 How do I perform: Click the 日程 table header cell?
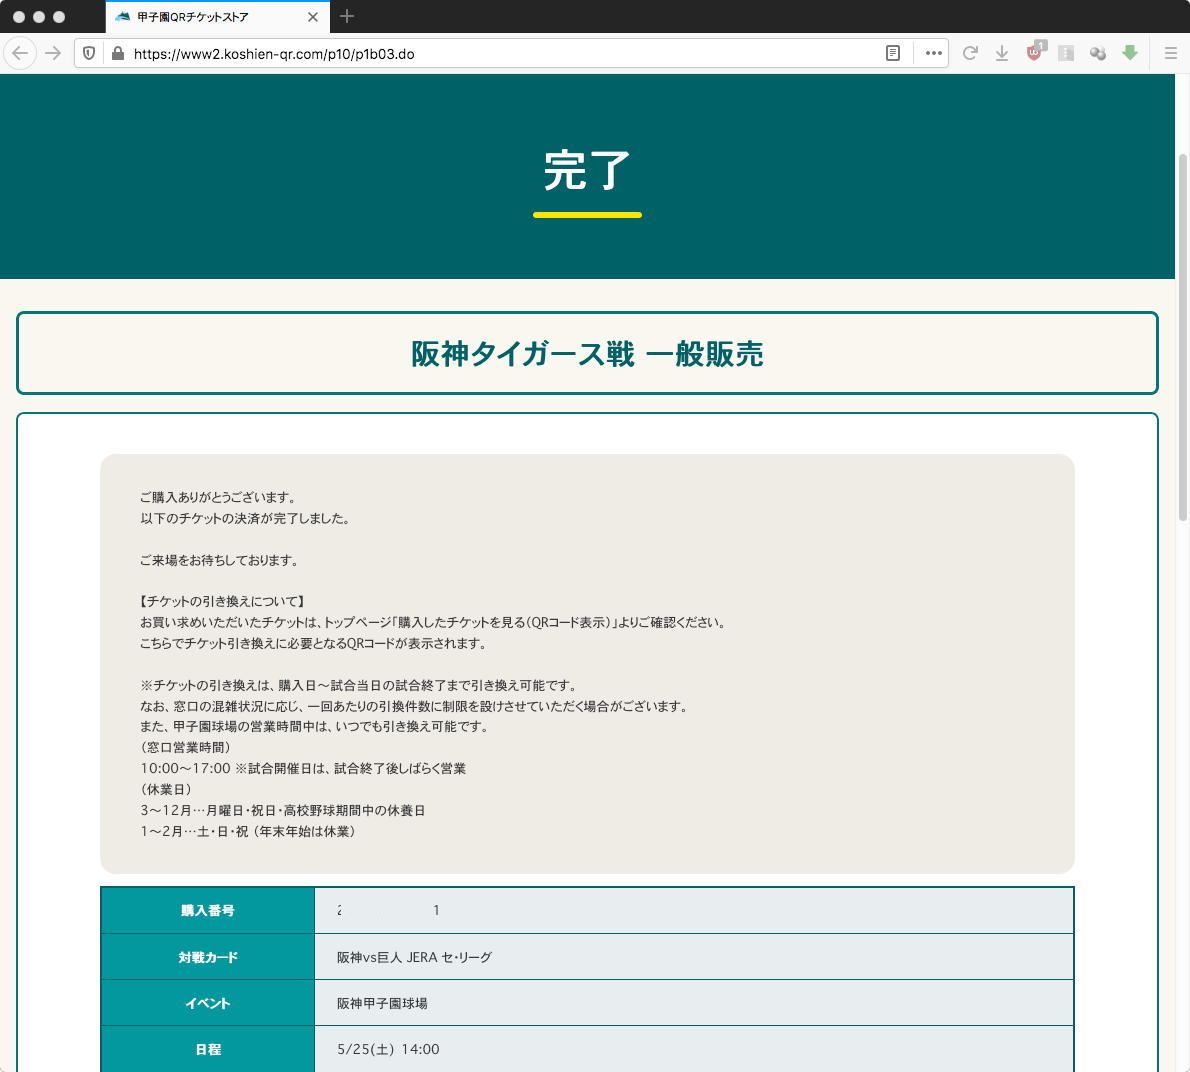pos(208,1050)
